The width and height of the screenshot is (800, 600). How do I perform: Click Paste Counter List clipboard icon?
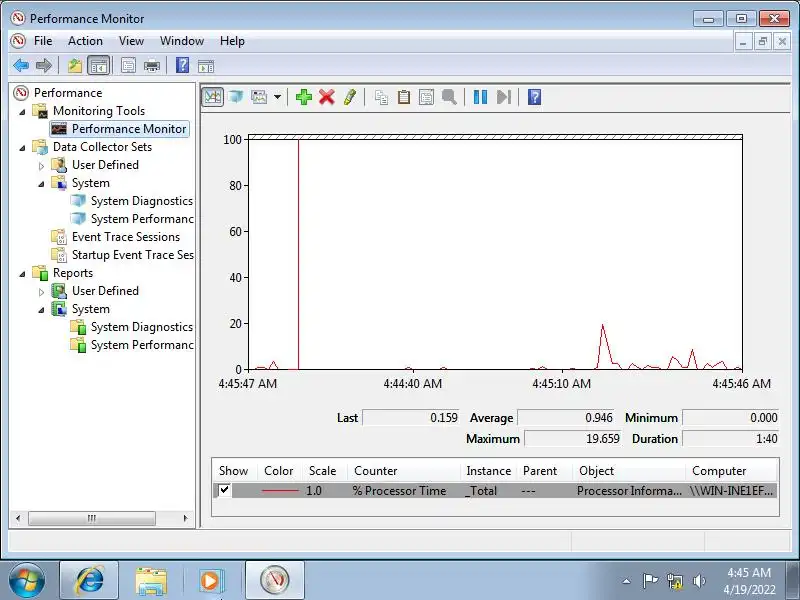pos(404,96)
